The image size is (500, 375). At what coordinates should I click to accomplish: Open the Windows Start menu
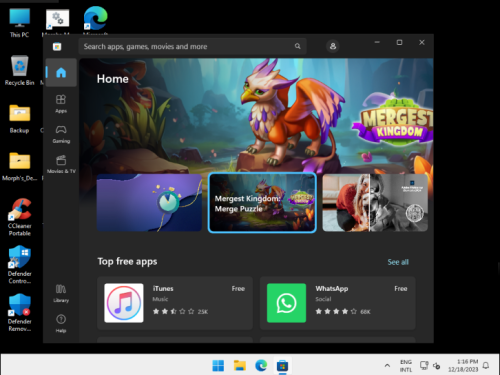(x=218, y=366)
